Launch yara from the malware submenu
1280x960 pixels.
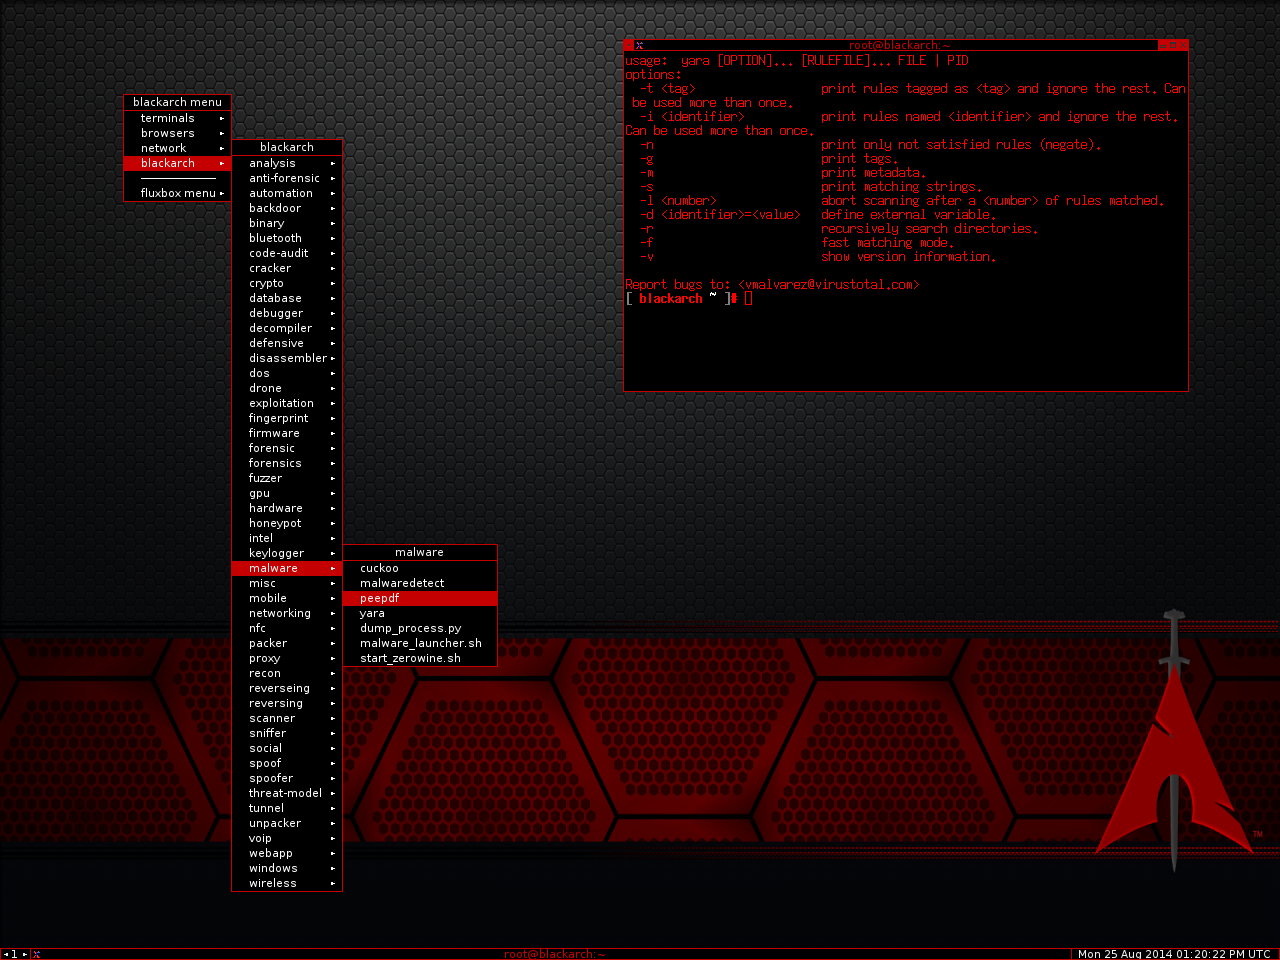[420, 613]
